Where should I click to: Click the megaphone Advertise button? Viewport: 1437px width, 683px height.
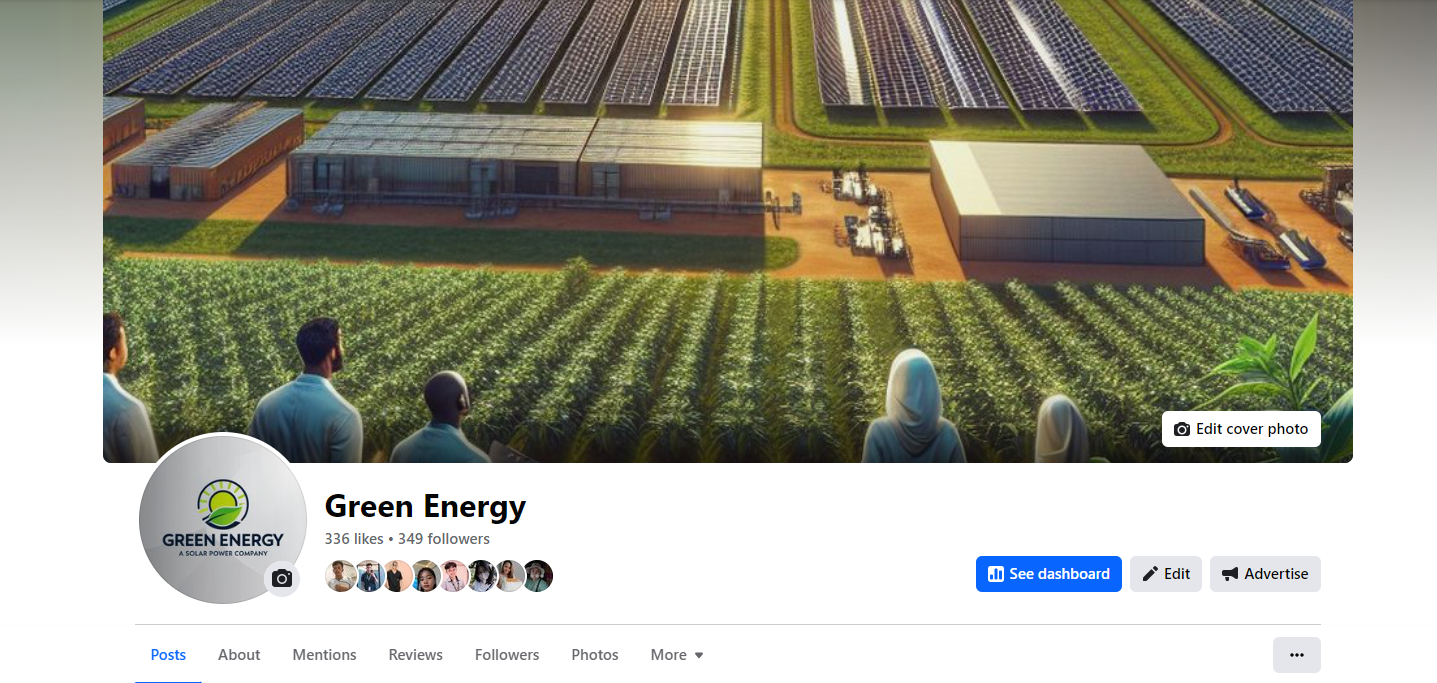[x=1265, y=574]
